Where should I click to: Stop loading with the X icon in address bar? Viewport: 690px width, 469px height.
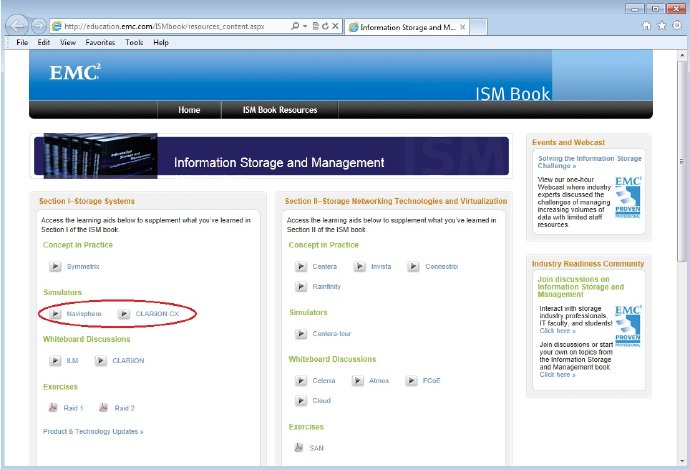point(335,26)
